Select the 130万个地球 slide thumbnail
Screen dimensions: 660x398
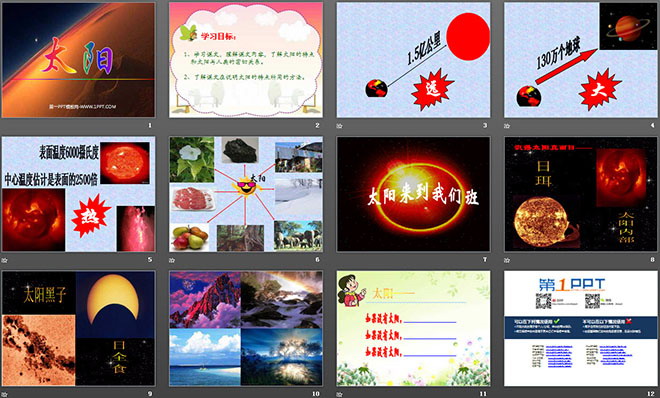click(581, 60)
